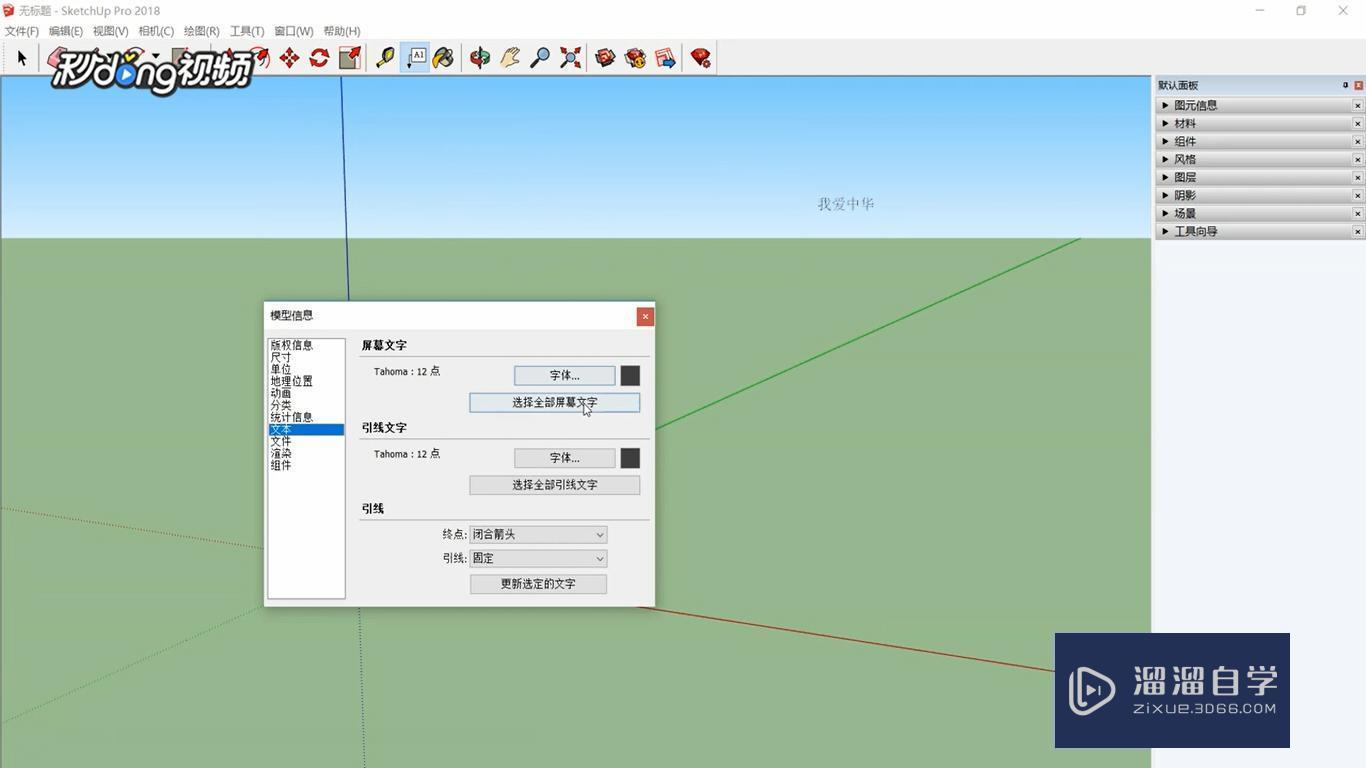Select the Tape Measure tool

click(385, 58)
